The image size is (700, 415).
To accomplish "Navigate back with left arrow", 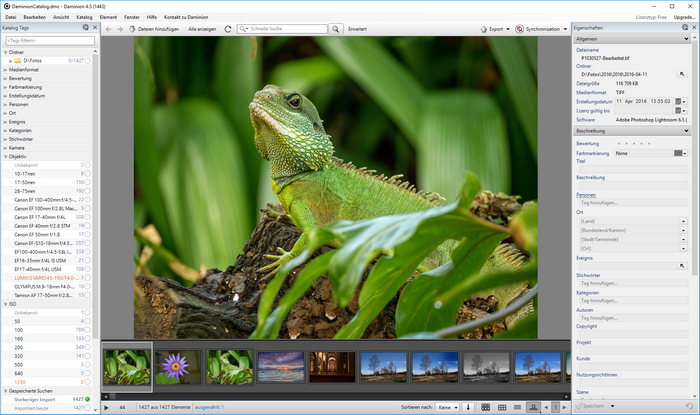I will 108,29.
